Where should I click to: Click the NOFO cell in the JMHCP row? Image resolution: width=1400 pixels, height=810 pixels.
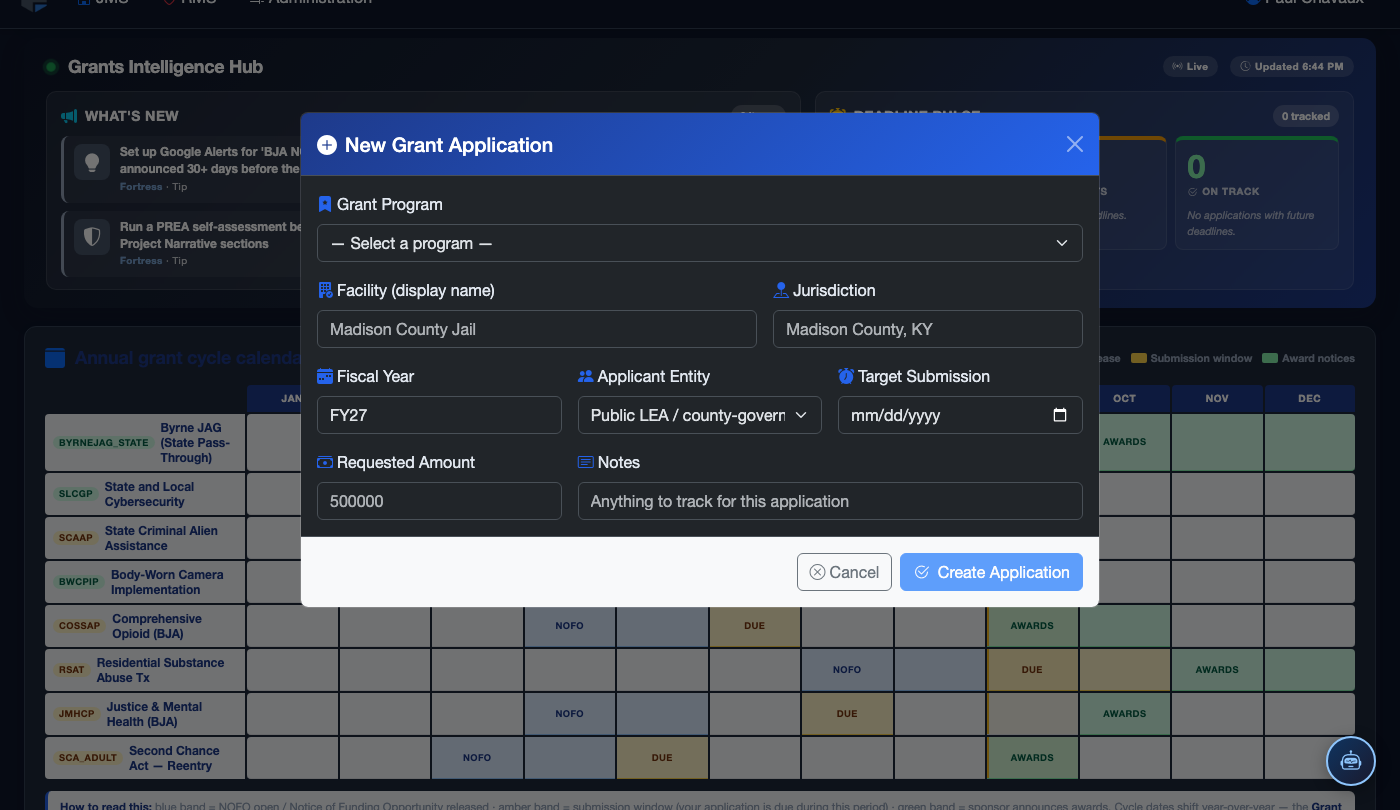click(x=570, y=714)
